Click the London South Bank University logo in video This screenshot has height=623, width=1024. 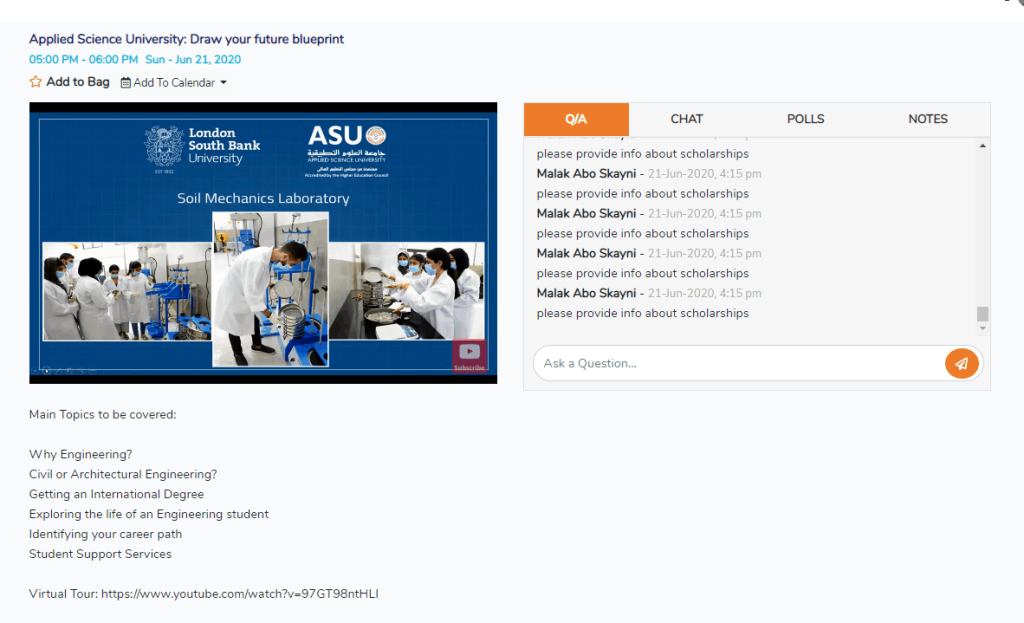203,146
